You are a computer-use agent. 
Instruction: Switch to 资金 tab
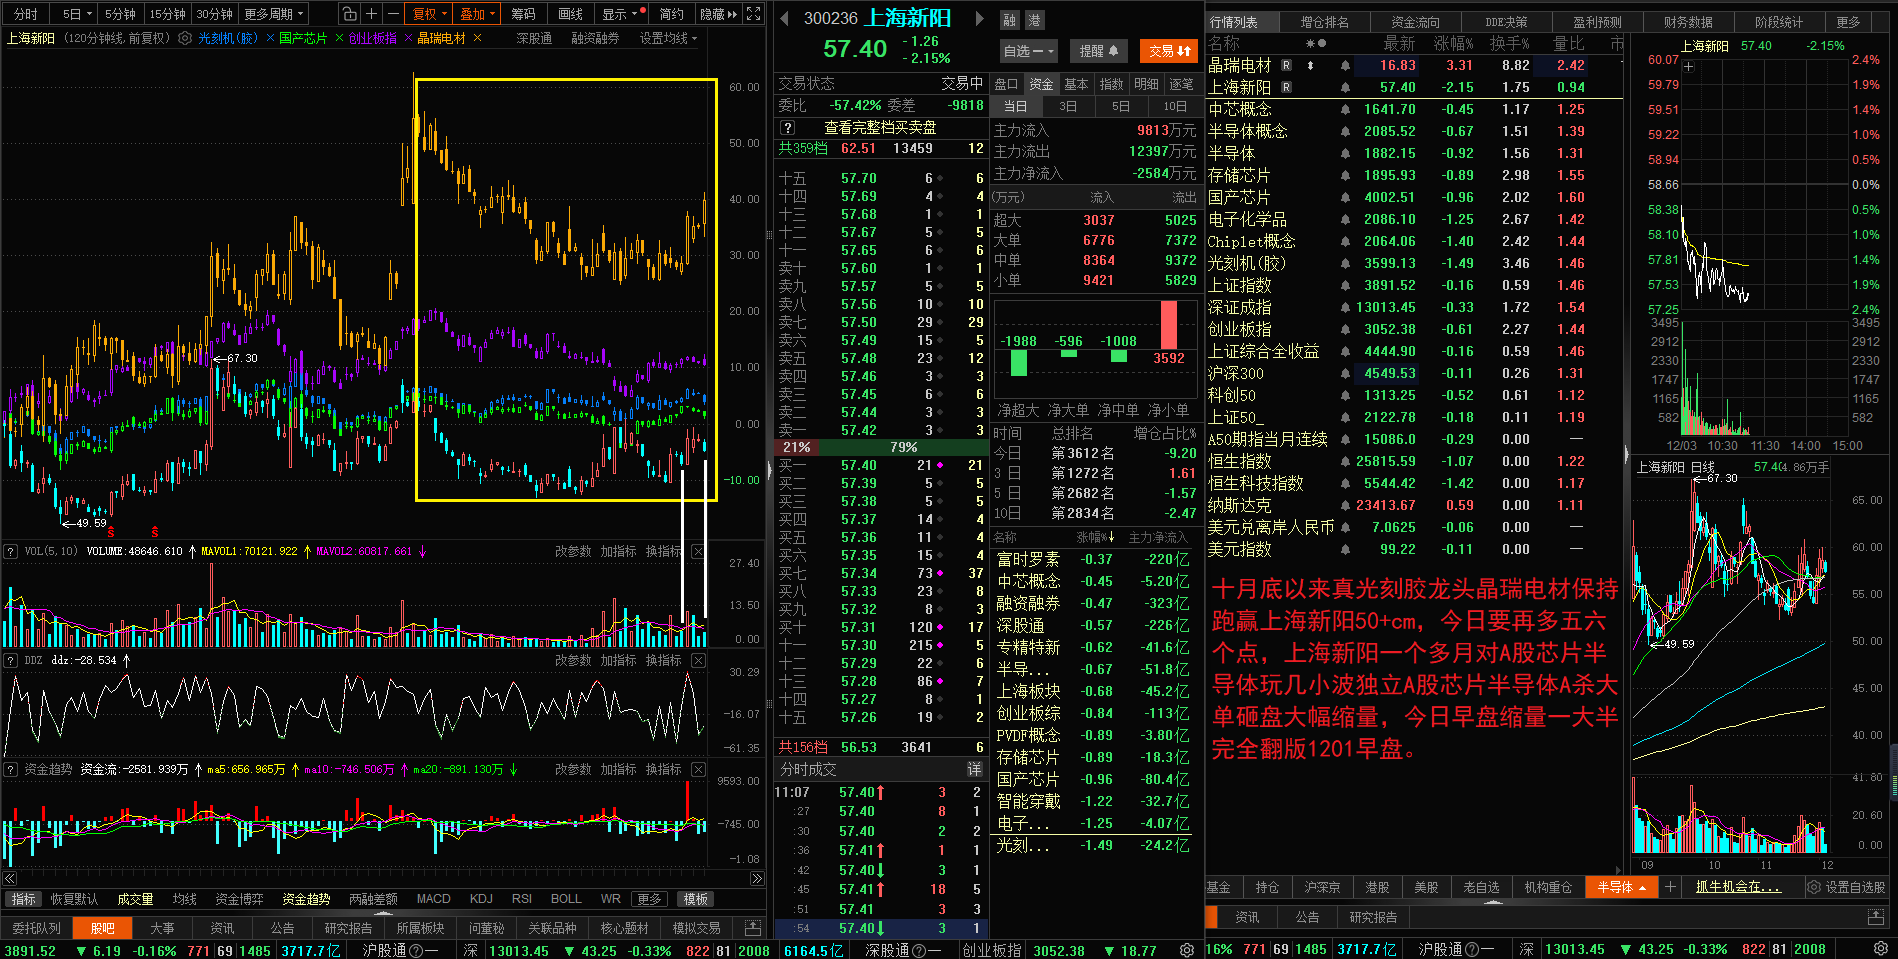coord(1041,84)
